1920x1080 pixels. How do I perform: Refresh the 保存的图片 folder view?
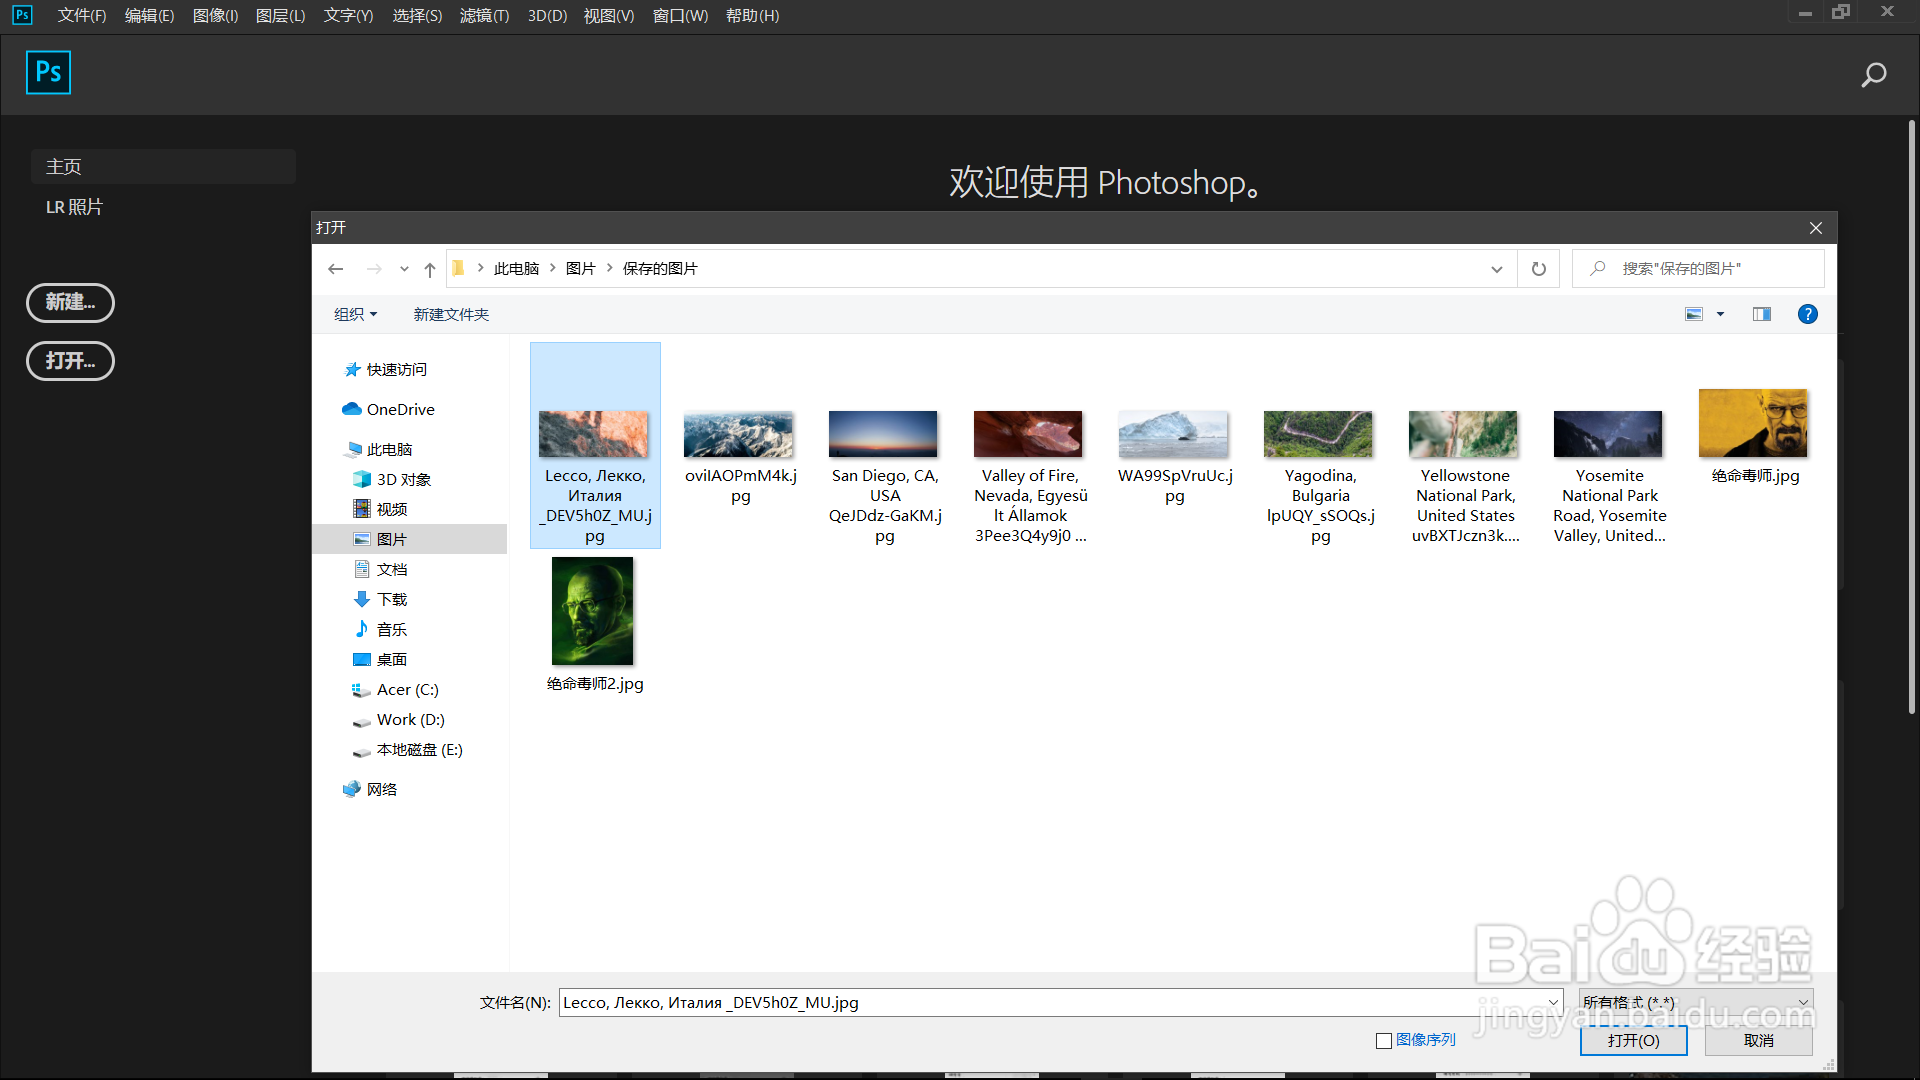pyautogui.click(x=1539, y=269)
